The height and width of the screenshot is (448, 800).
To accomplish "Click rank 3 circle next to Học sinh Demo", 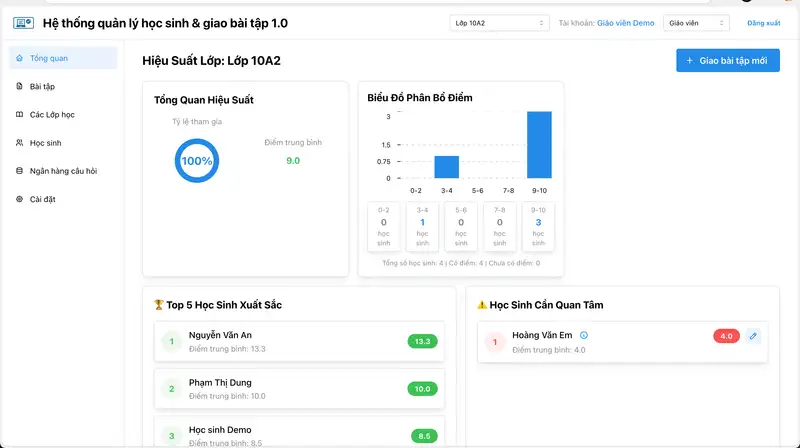I will (171, 436).
